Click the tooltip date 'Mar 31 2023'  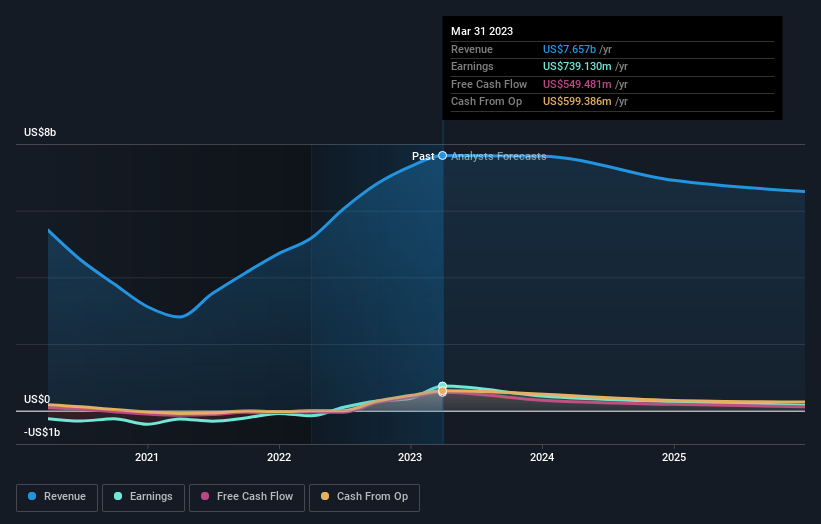(482, 31)
